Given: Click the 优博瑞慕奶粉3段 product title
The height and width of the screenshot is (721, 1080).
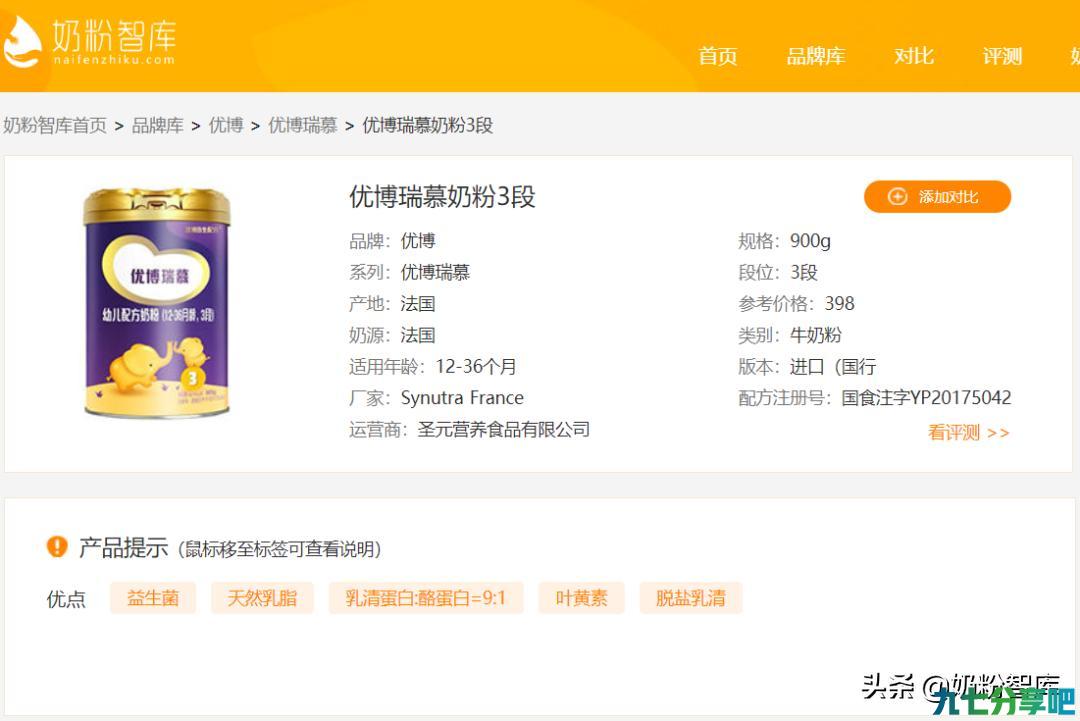Looking at the screenshot, I should pyautogui.click(x=442, y=197).
